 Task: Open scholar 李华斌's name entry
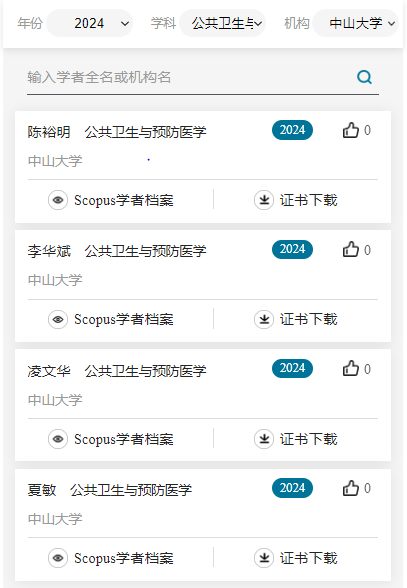pos(49,251)
